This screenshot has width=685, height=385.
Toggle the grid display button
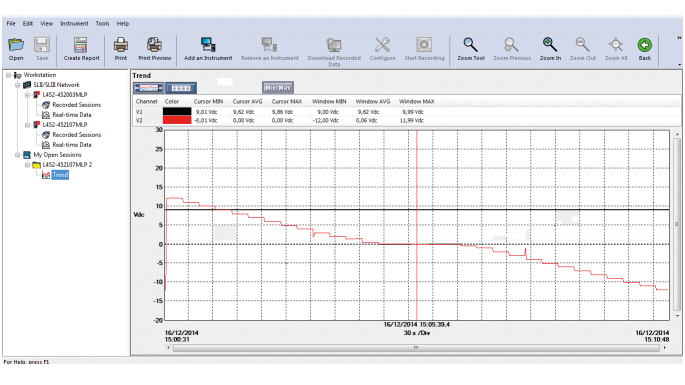click(x=181, y=88)
